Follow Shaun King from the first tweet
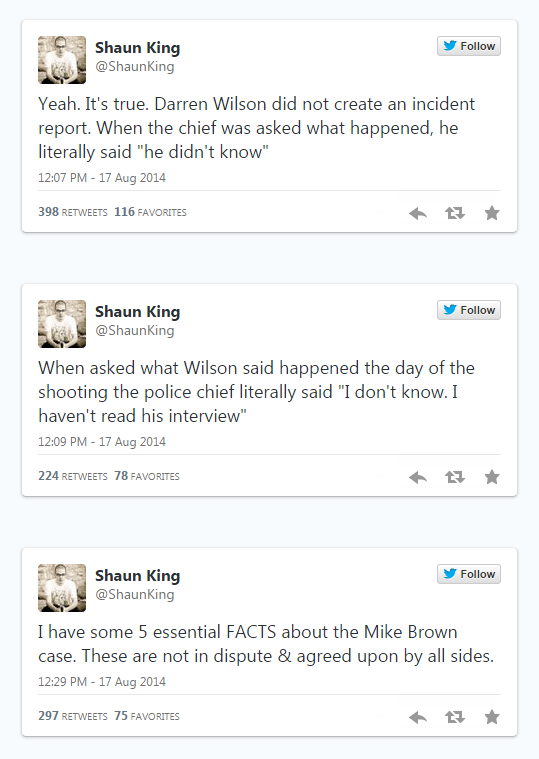 pos(469,46)
